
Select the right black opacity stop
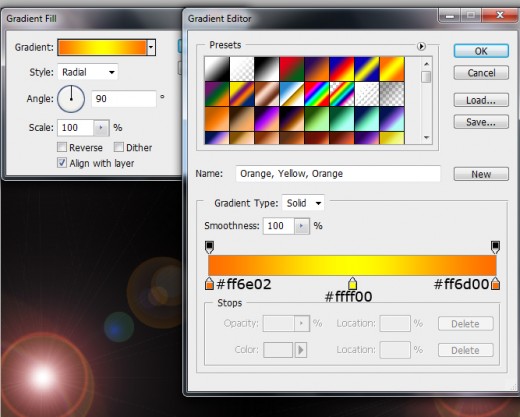point(495,247)
